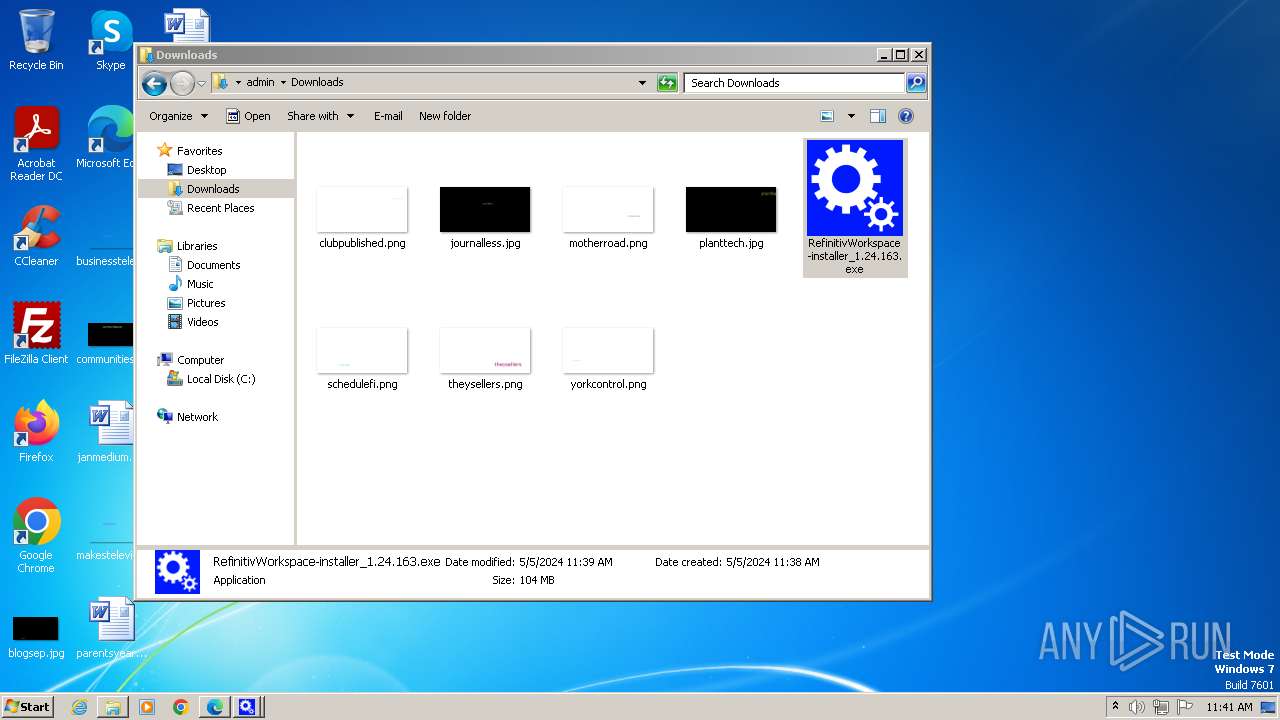The image size is (1280, 720).
Task: Open the Start menu
Action: [x=28, y=707]
